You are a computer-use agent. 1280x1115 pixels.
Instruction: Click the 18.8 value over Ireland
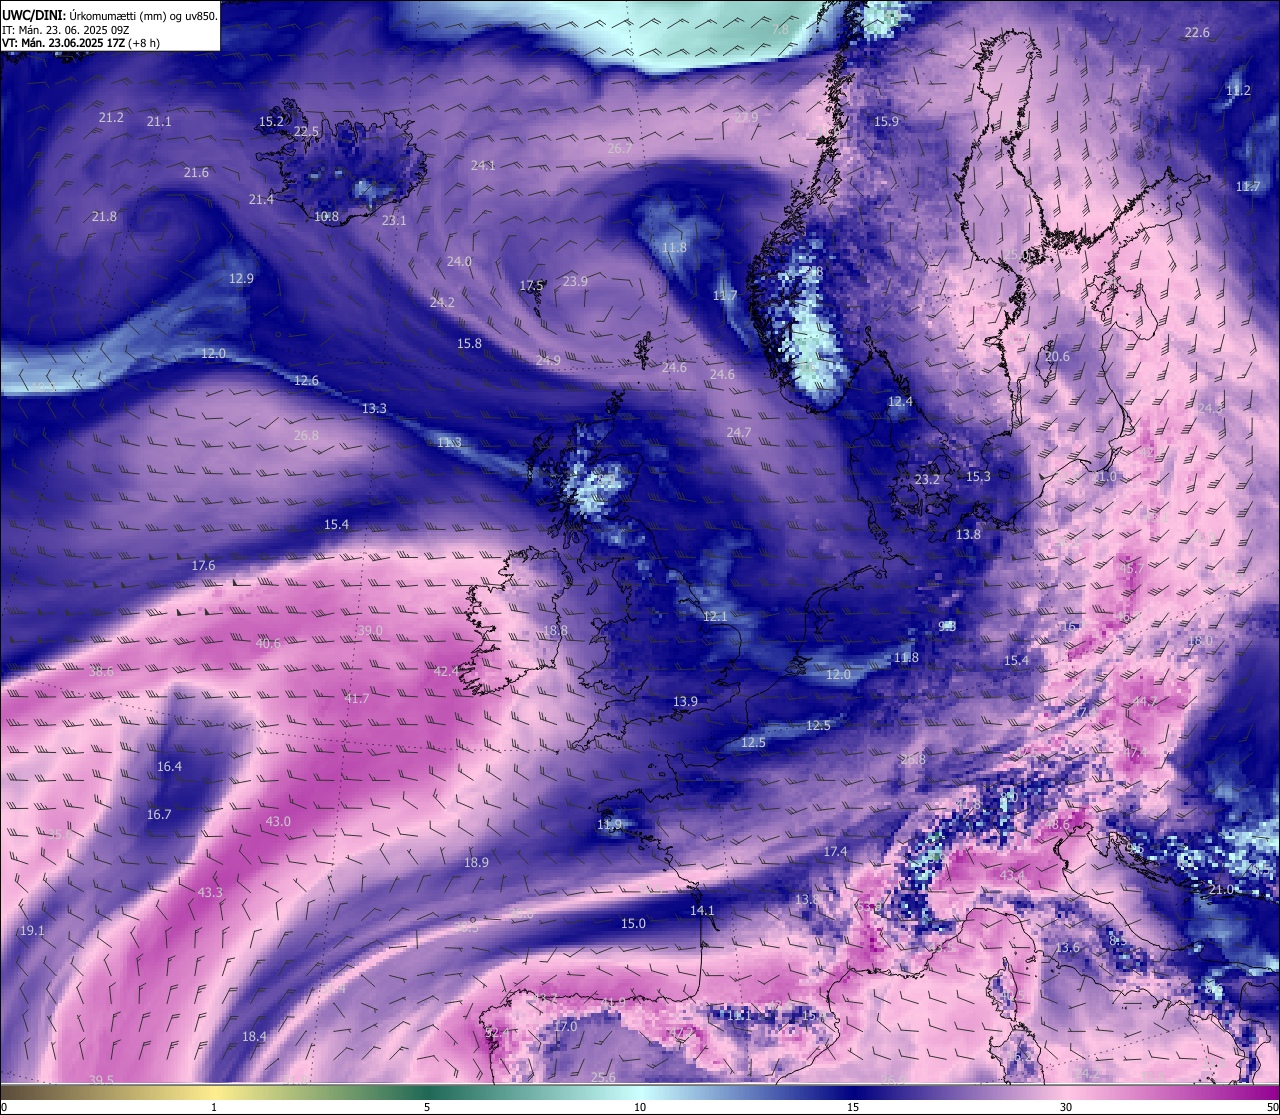point(555,631)
